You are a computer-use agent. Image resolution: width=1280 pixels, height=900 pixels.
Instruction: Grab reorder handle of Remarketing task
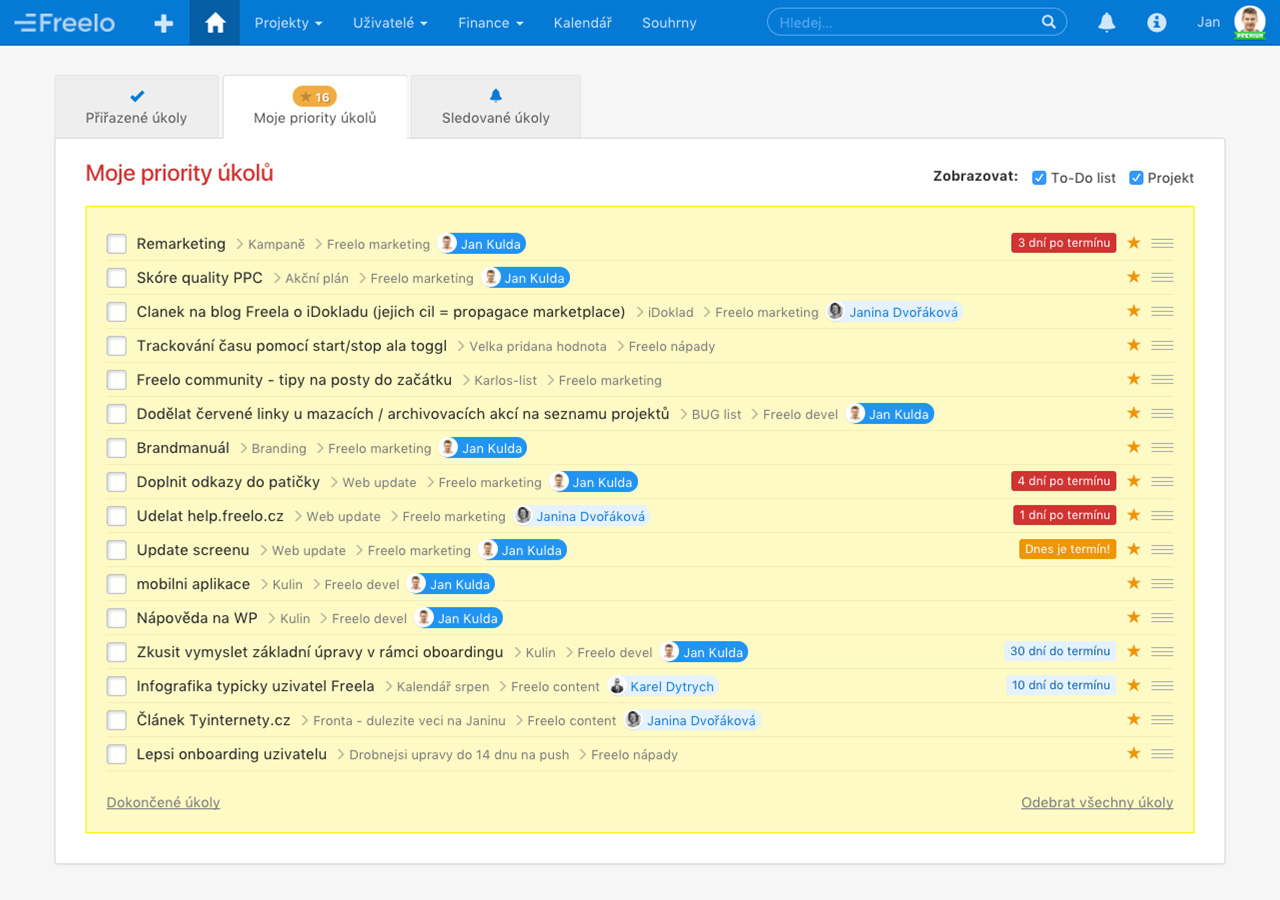coord(1162,243)
